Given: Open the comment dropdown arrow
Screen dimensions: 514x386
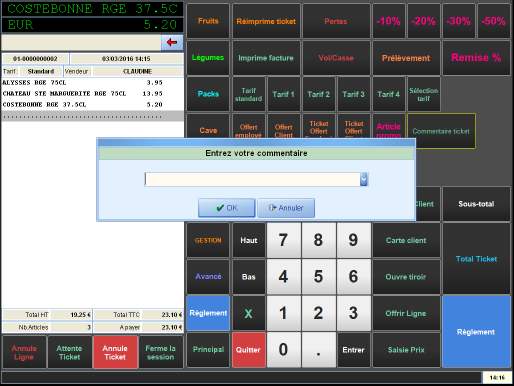Looking at the screenshot, I should pos(364,179).
